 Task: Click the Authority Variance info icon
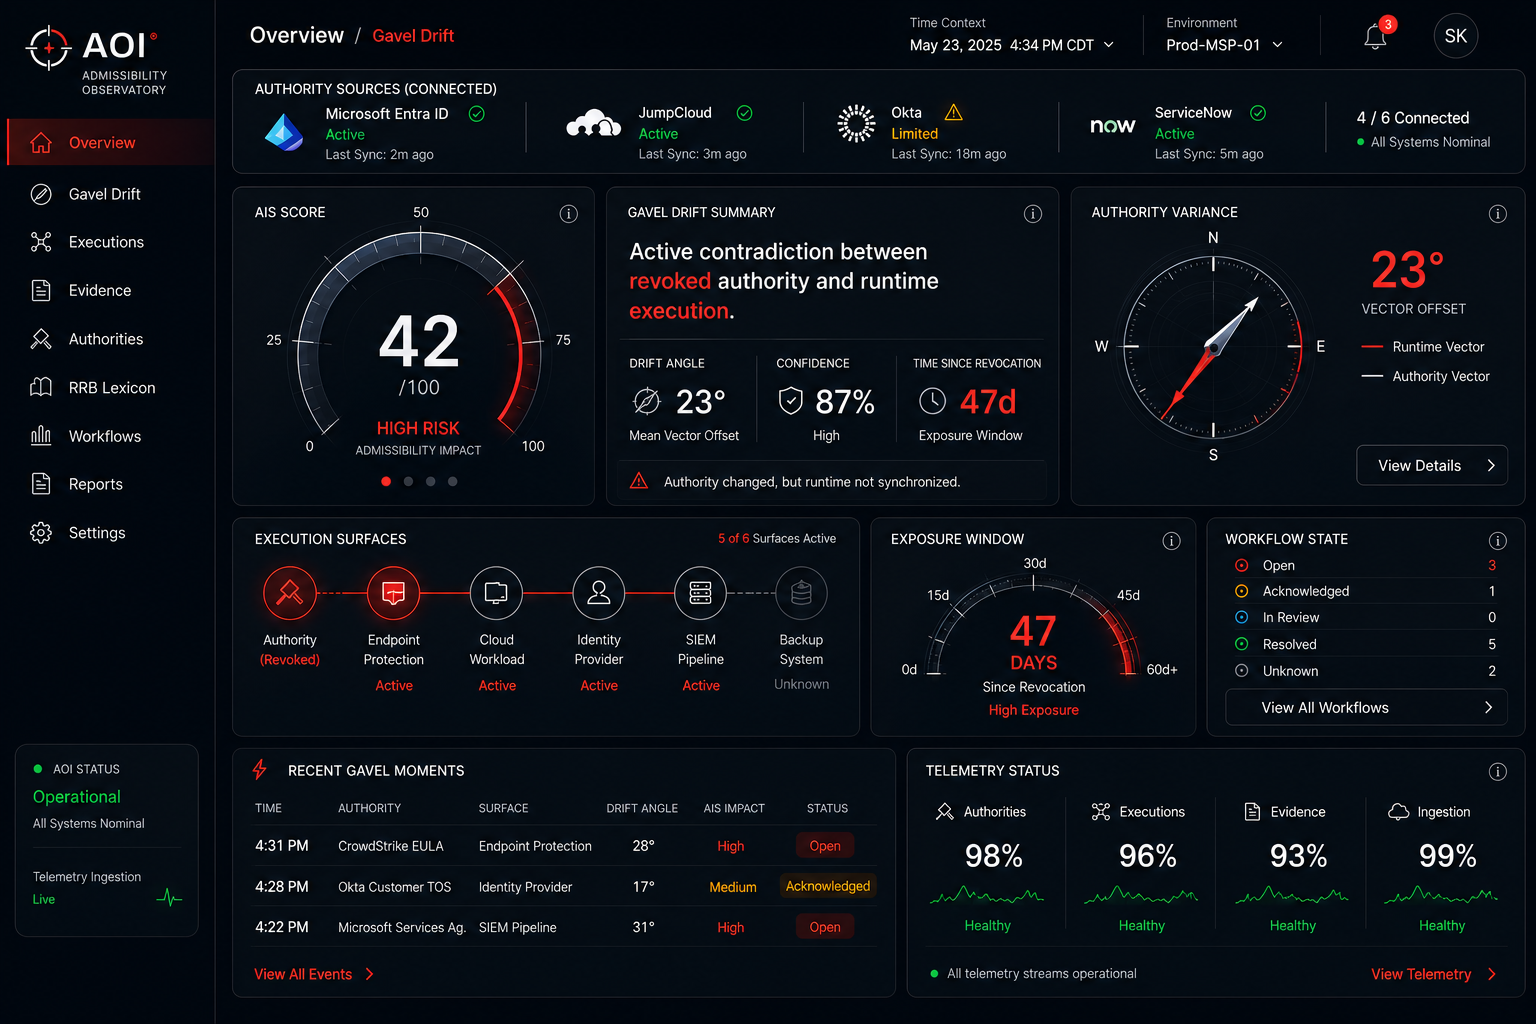[1497, 213]
